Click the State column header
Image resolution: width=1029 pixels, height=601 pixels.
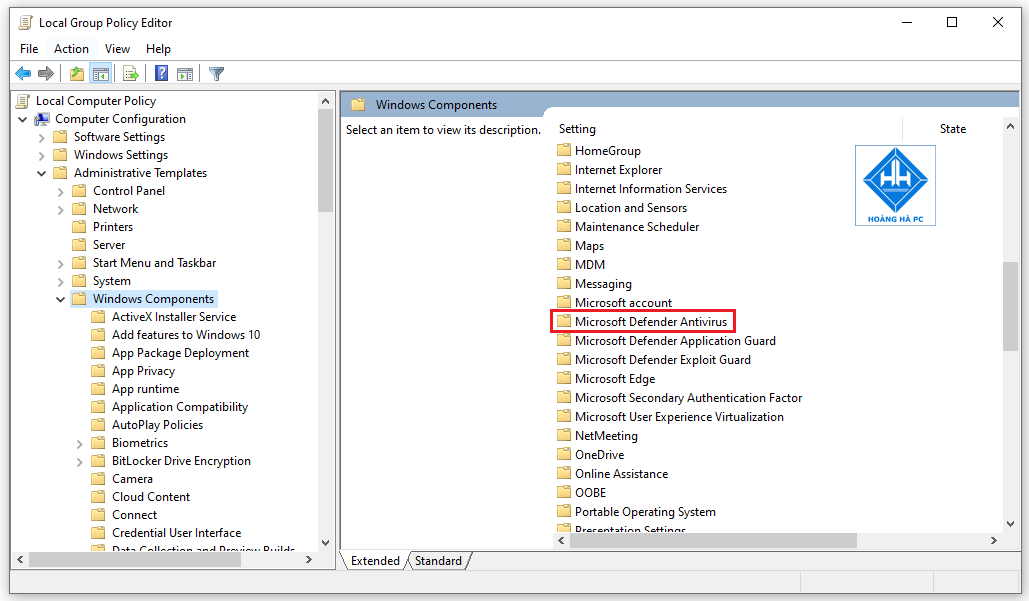click(952, 129)
